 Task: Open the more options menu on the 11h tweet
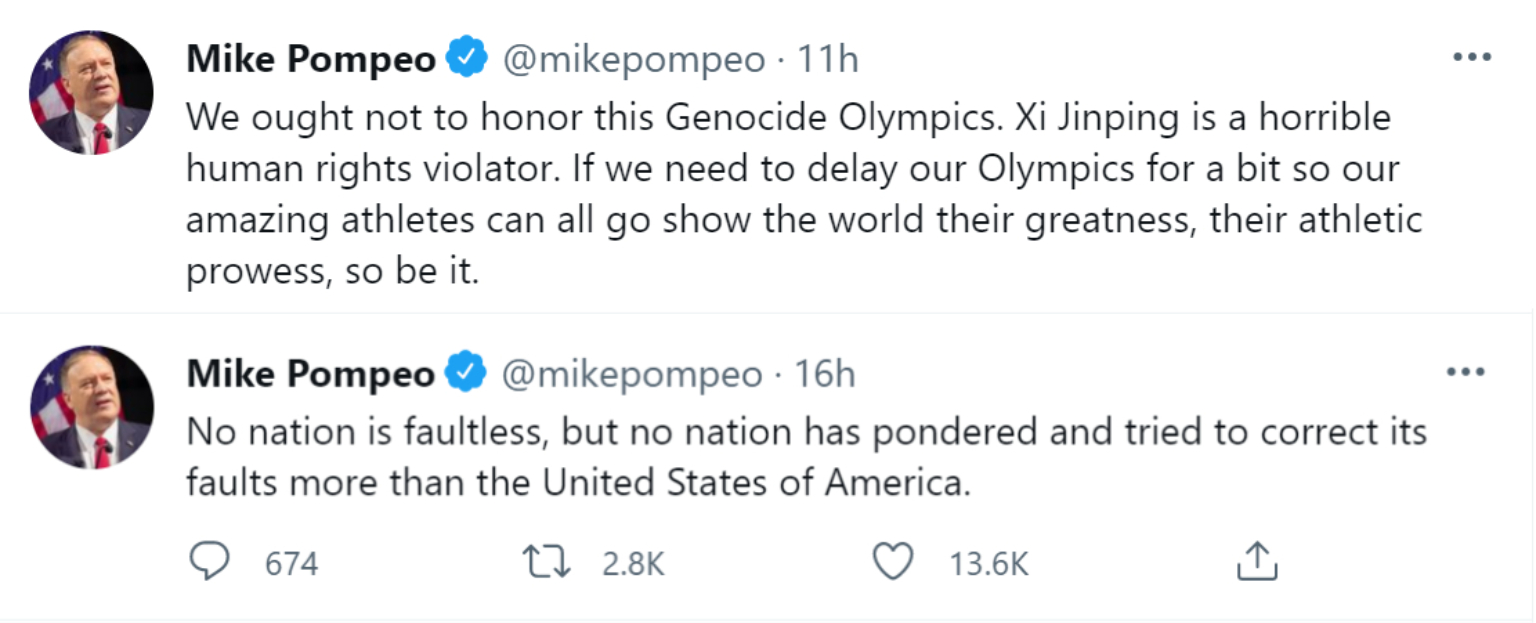[x=1471, y=57]
